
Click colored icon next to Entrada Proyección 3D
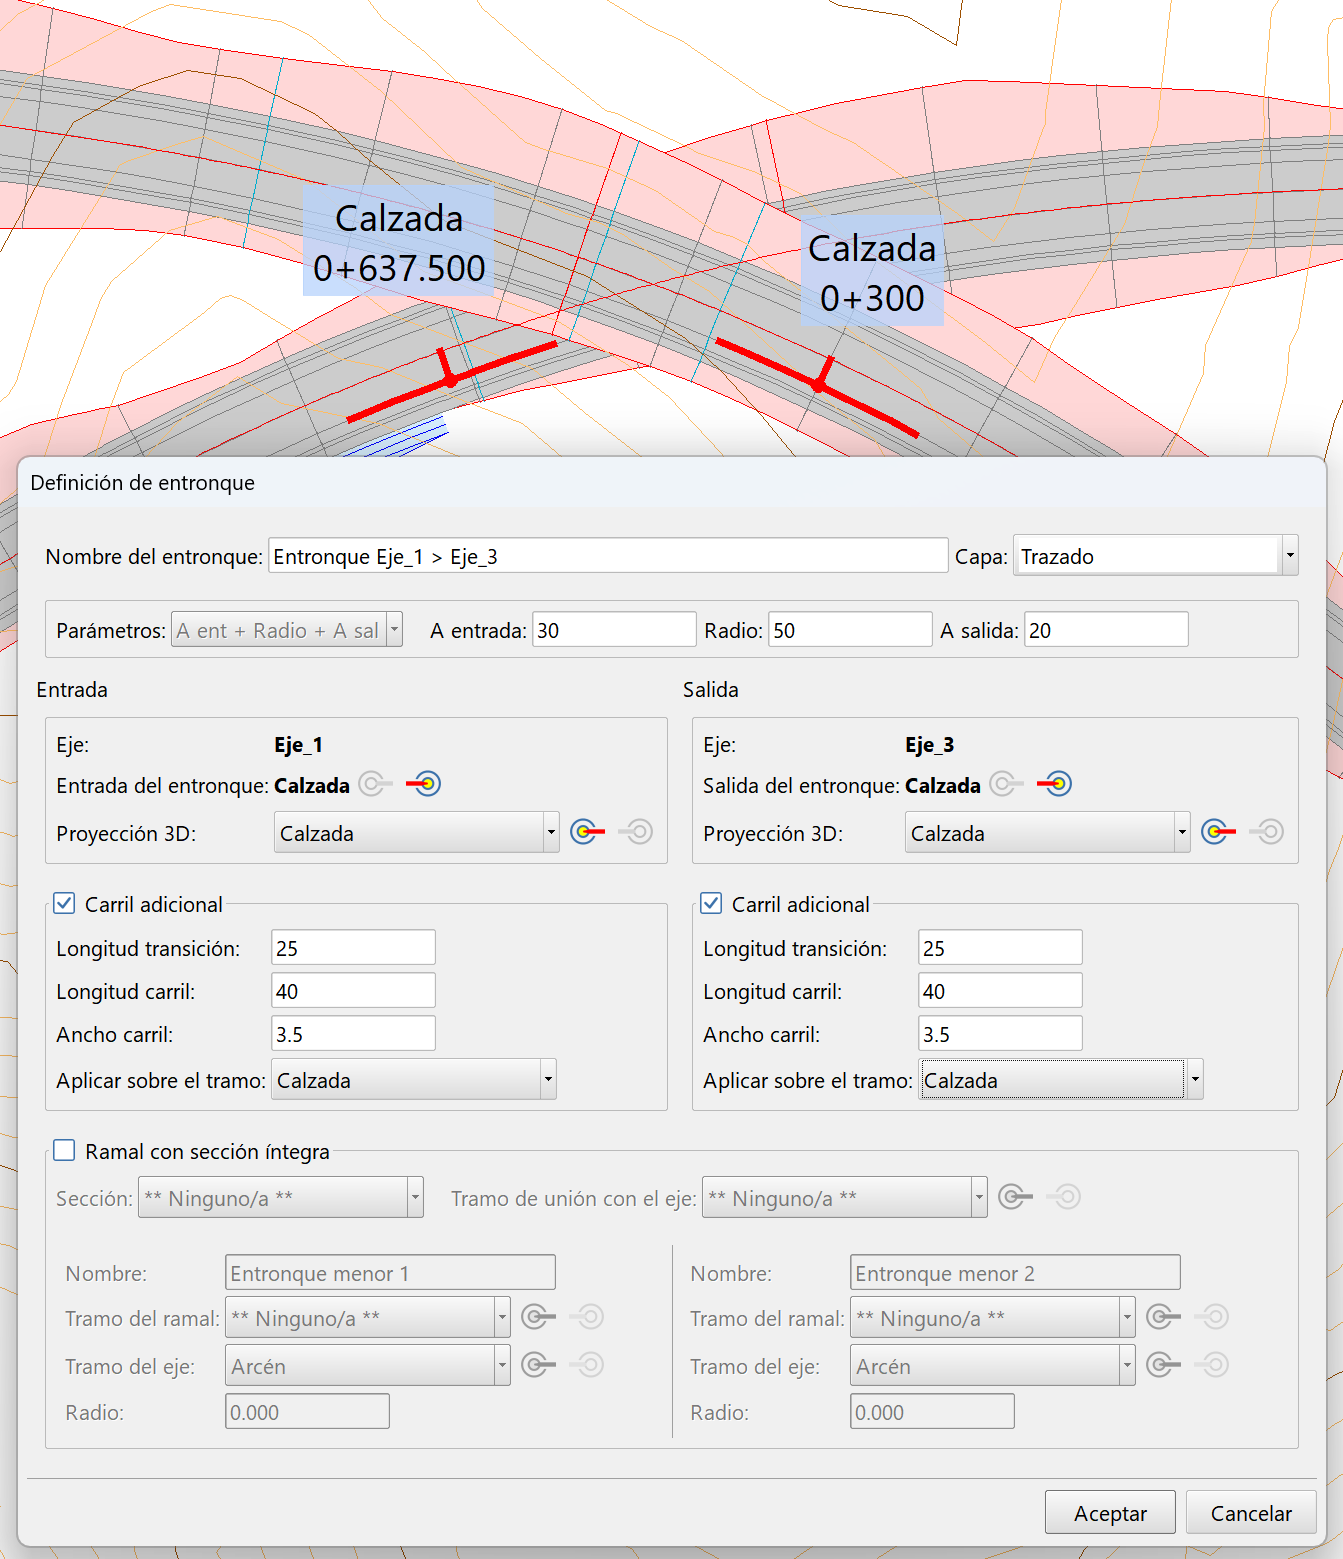tap(588, 832)
